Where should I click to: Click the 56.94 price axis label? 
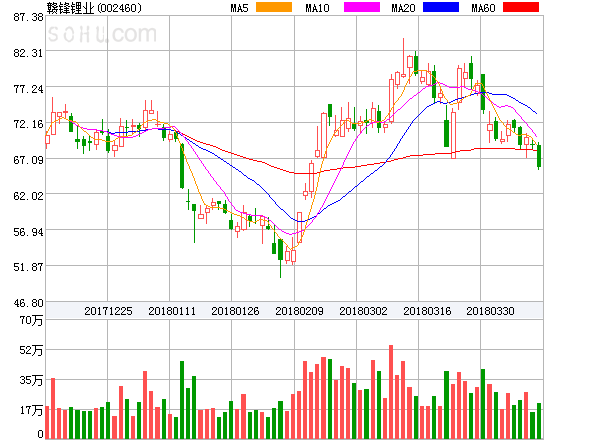(x=28, y=232)
